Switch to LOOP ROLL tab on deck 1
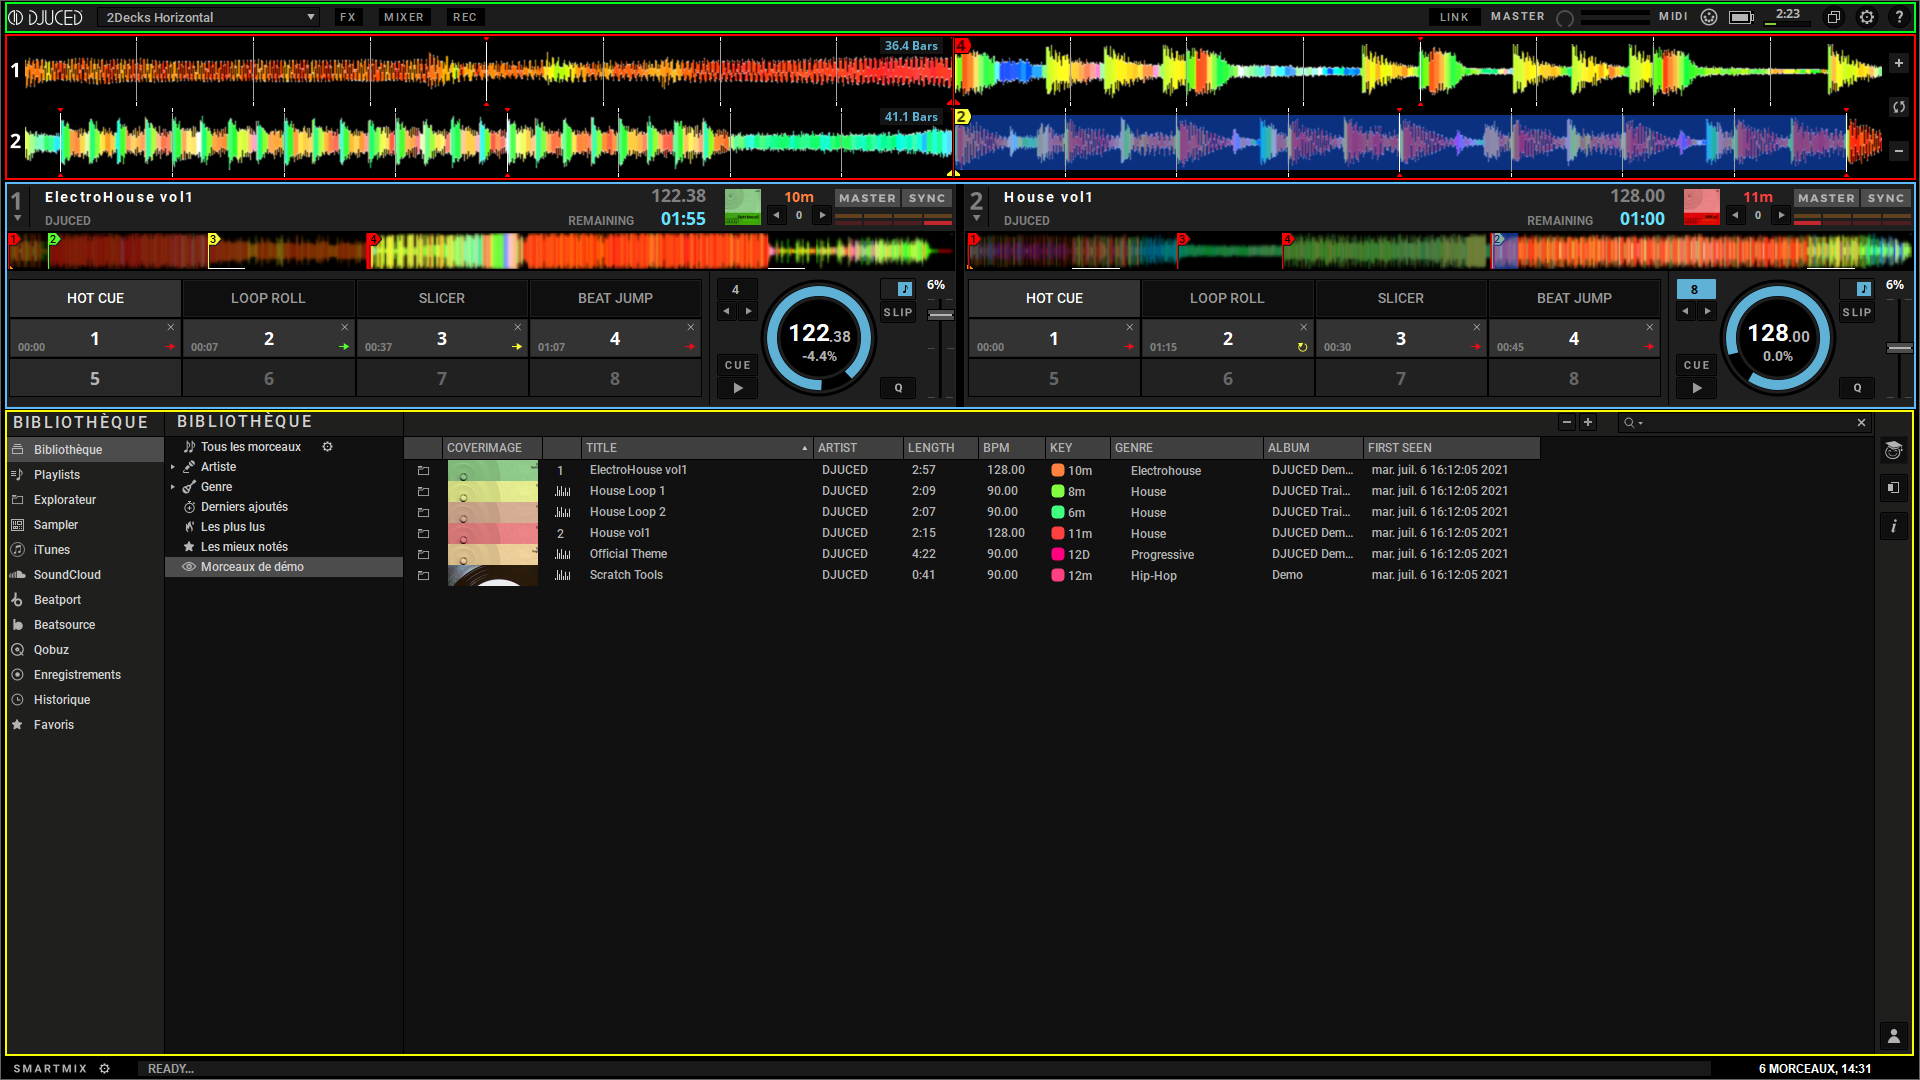 pyautogui.click(x=268, y=298)
